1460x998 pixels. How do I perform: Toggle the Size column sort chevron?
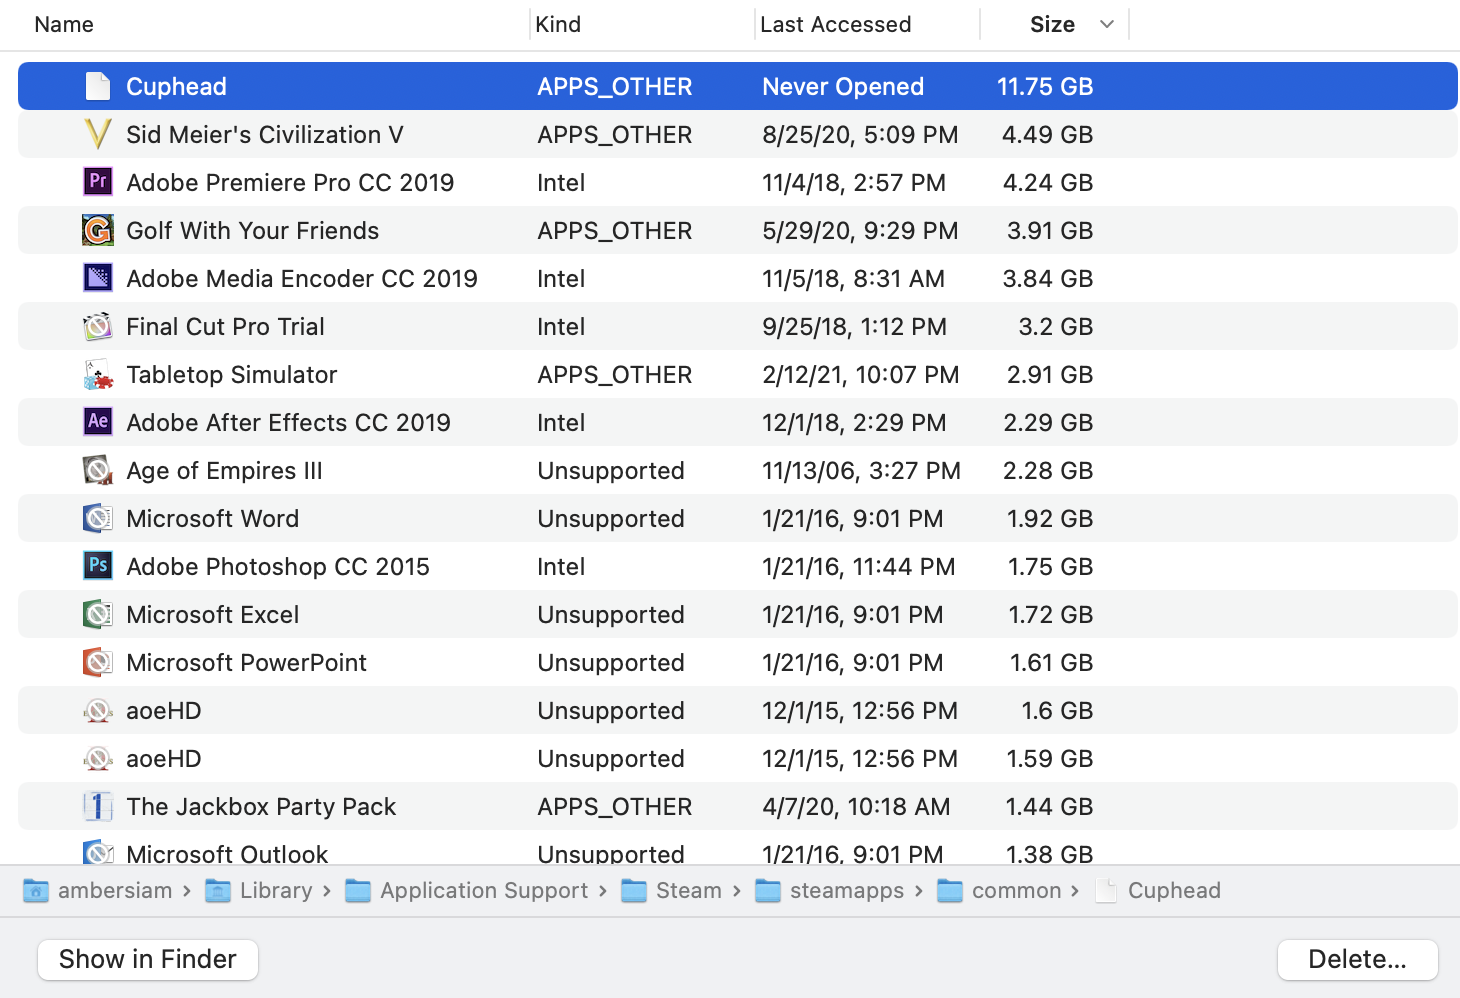pyautogui.click(x=1106, y=24)
